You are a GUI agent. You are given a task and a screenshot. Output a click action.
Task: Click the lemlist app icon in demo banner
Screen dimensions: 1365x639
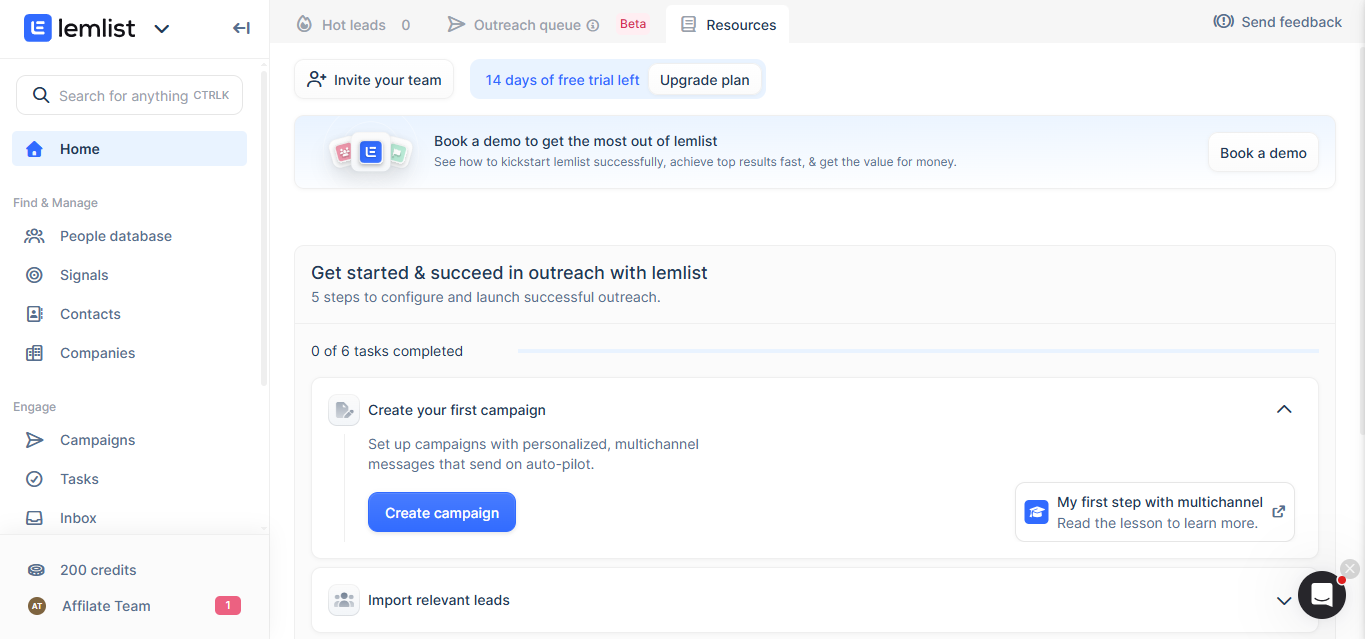pos(371,152)
